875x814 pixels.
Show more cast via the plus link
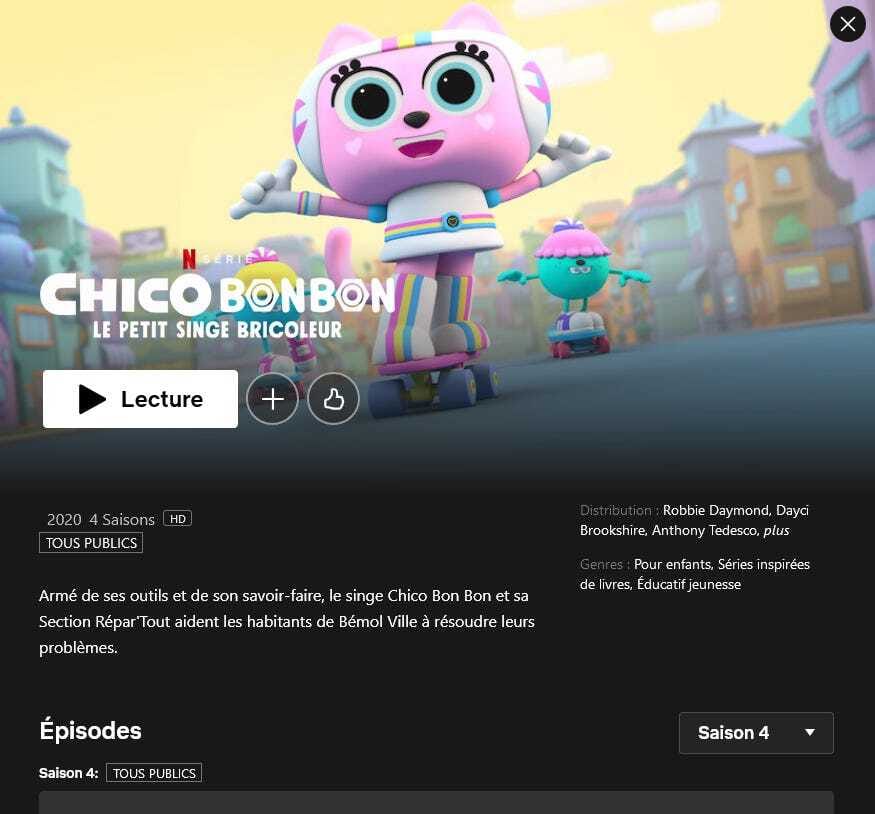click(776, 531)
